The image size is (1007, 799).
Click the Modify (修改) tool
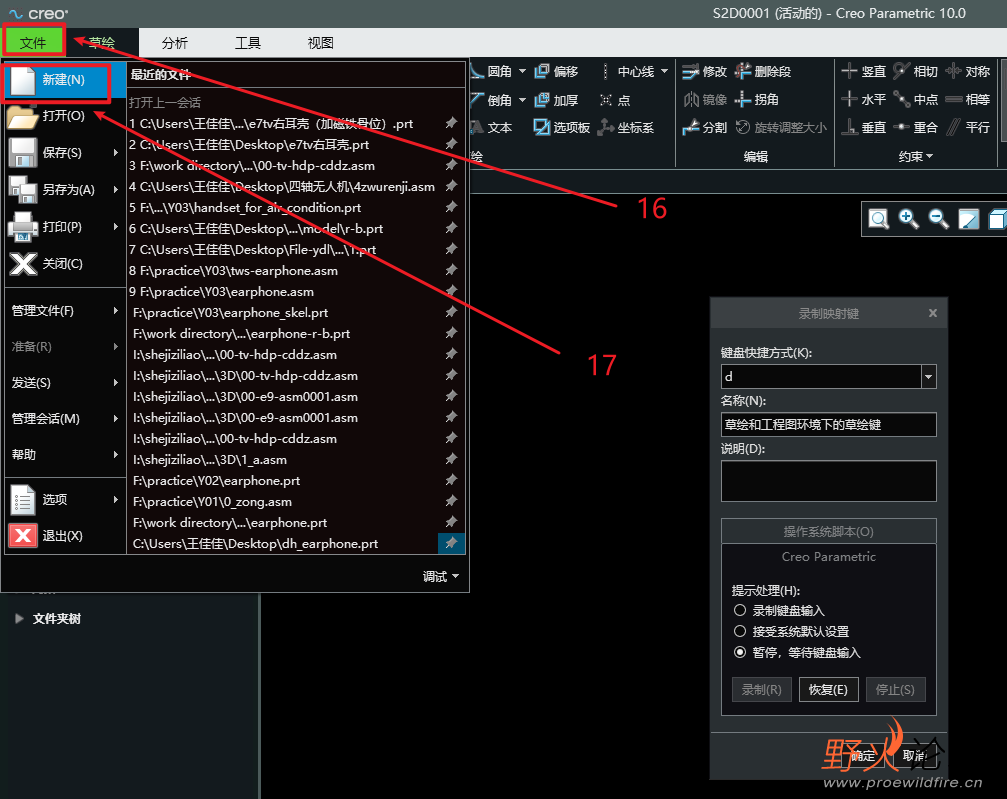[x=704, y=71]
